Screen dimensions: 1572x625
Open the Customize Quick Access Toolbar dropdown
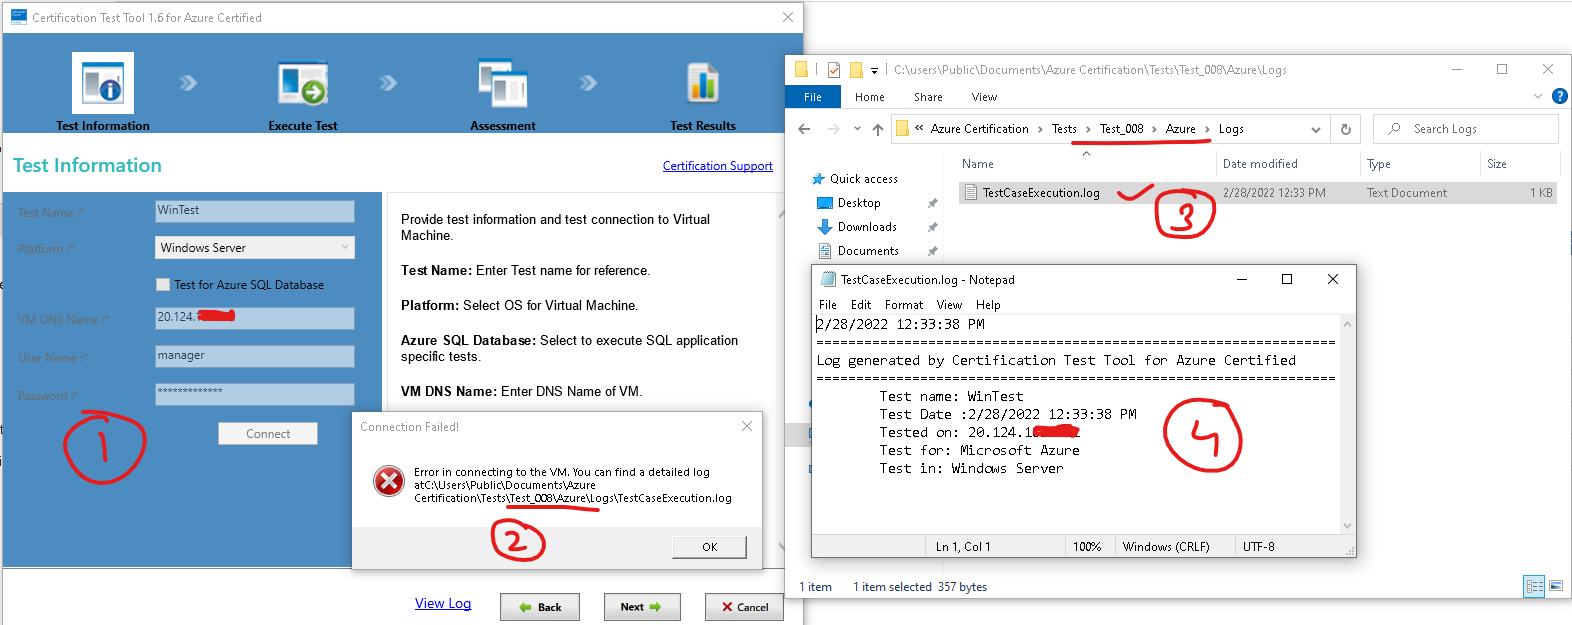874,70
